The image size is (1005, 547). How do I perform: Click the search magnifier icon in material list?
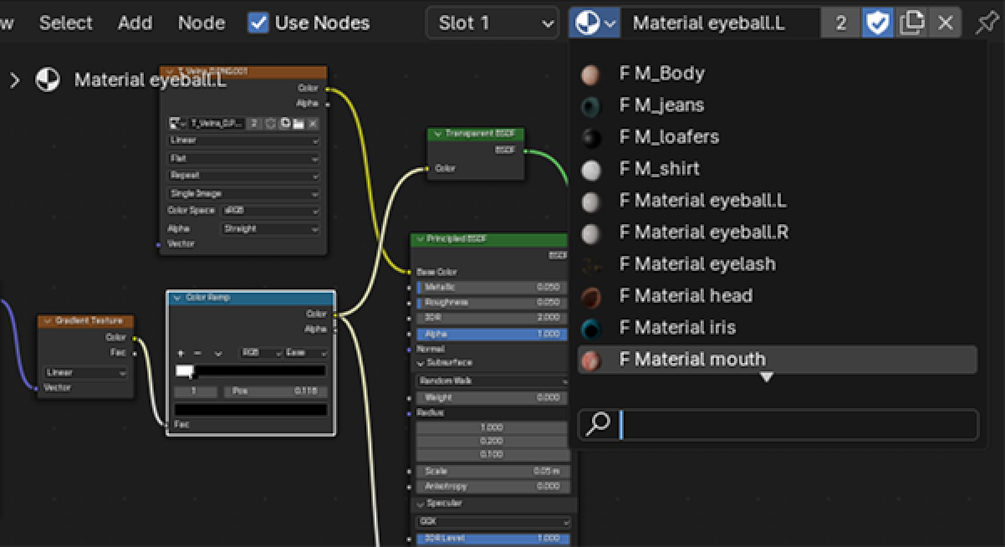[599, 424]
